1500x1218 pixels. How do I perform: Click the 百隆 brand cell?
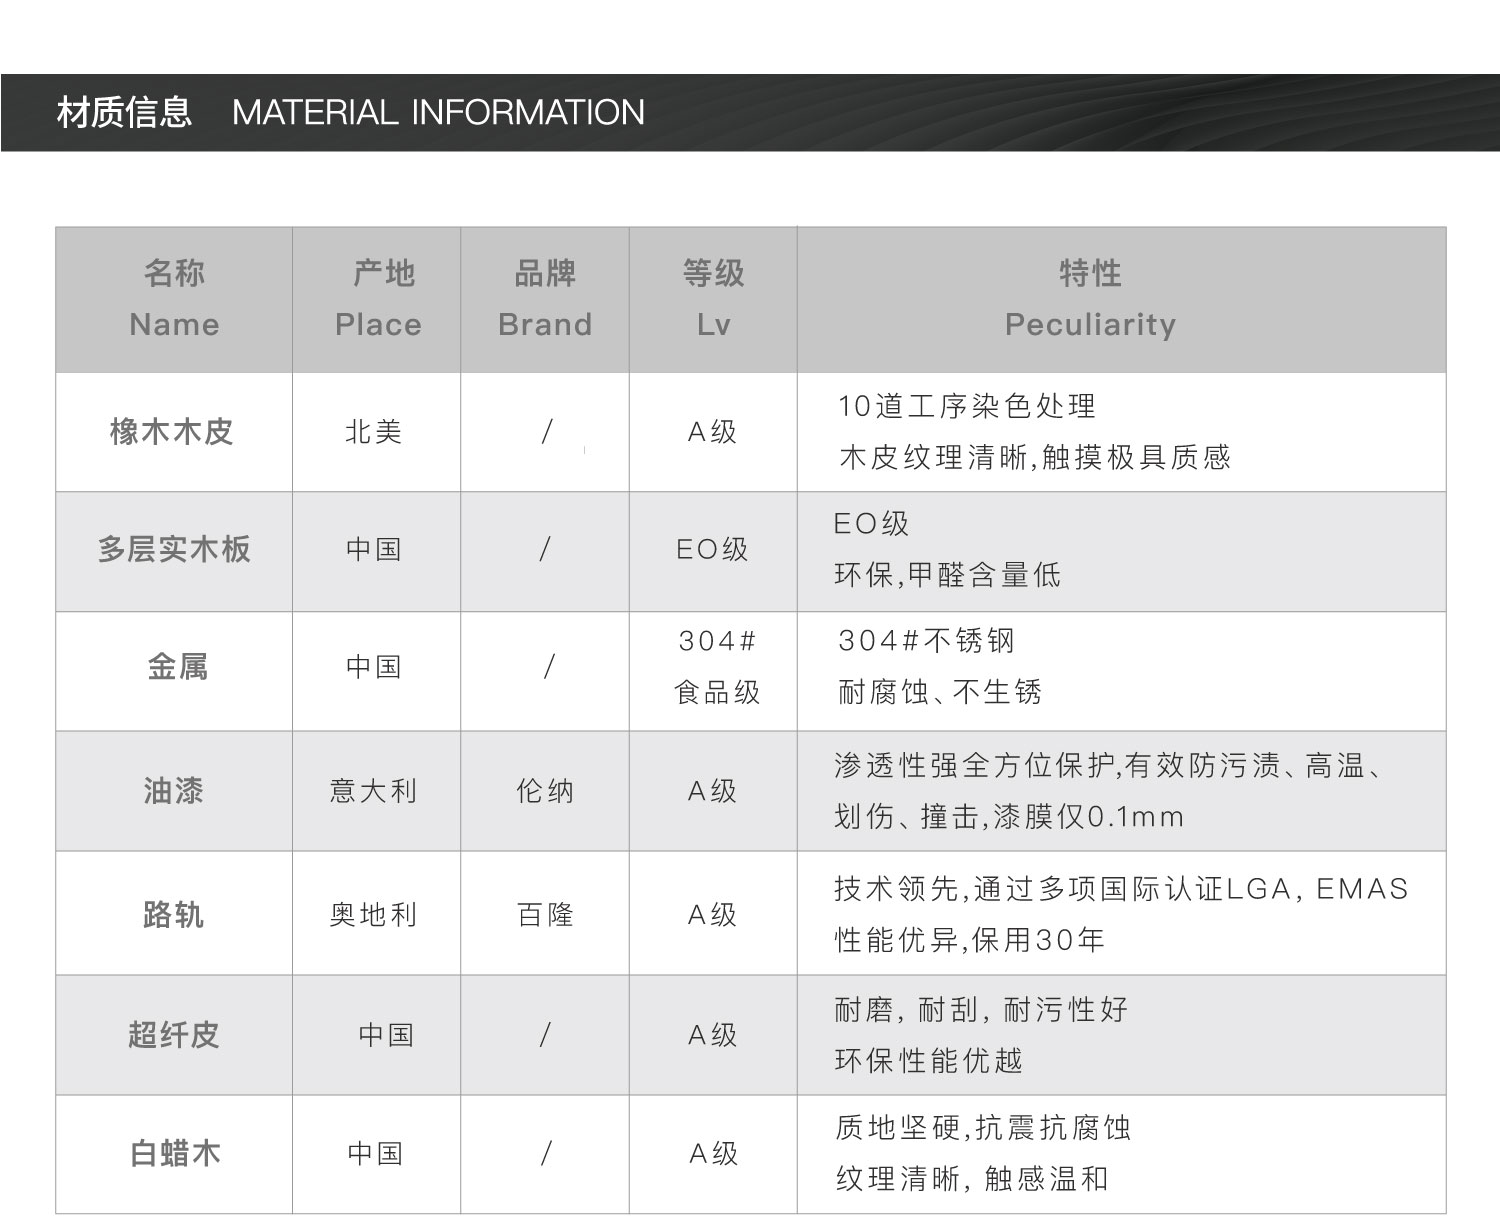click(545, 914)
